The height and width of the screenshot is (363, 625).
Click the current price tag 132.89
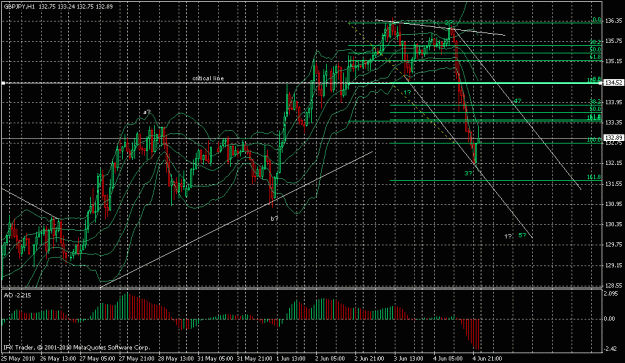(614, 138)
